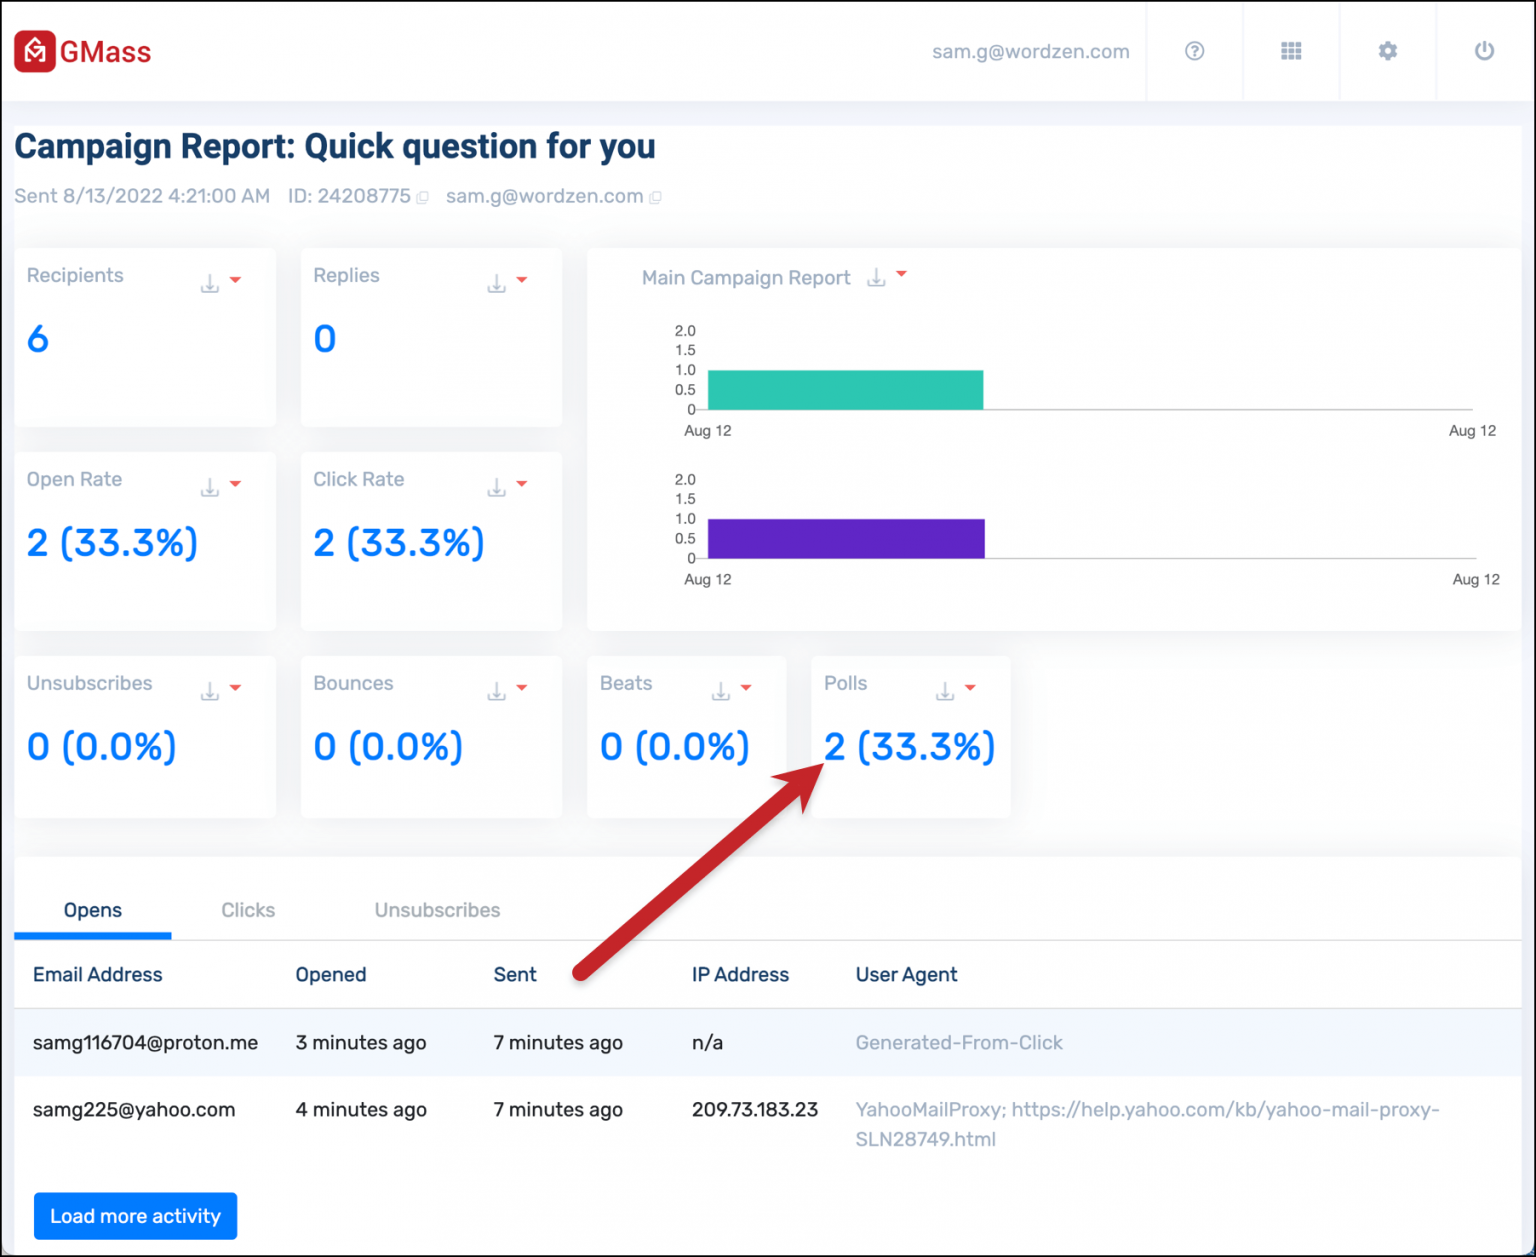The height and width of the screenshot is (1257, 1536).
Task: Copy the sam.g@wordzen.com address icon
Action: (657, 196)
